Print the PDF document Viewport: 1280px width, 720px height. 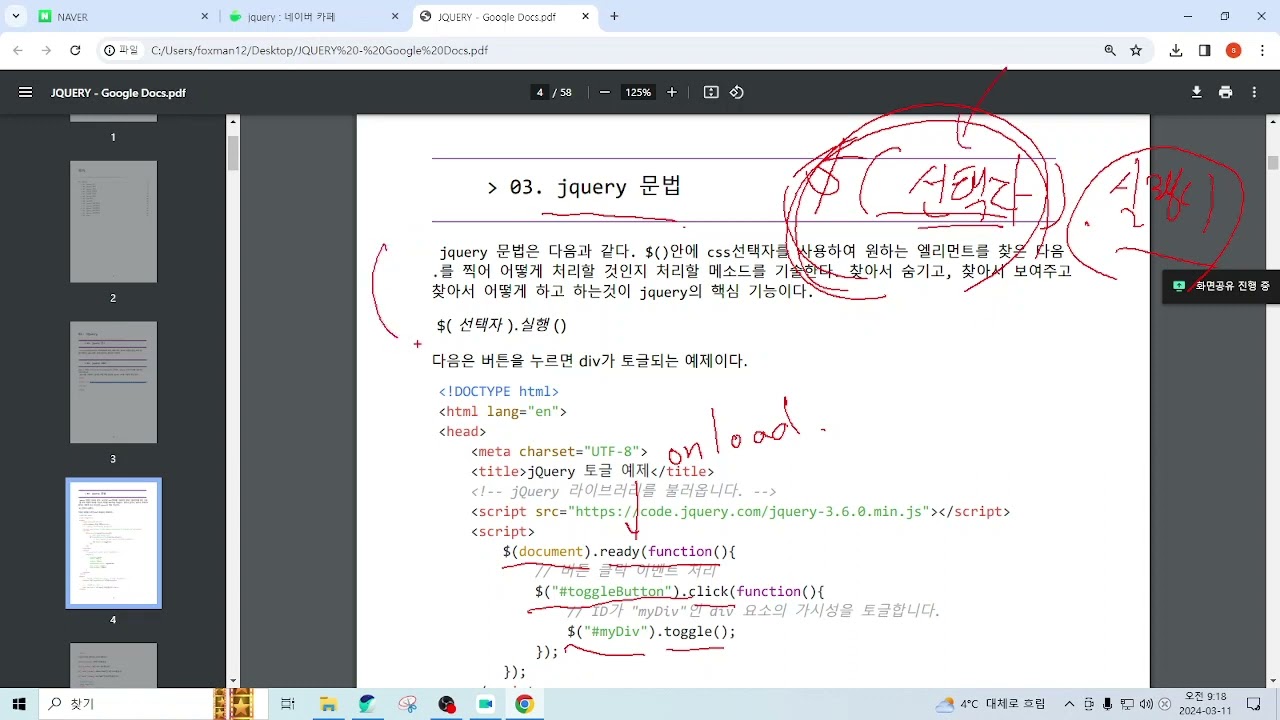click(x=1226, y=92)
